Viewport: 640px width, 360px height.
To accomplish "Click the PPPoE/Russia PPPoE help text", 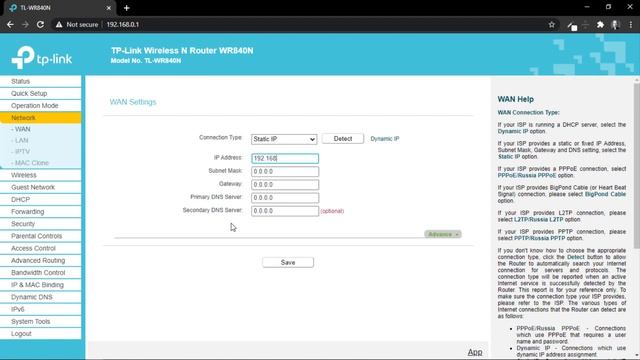I will [527, 176].
